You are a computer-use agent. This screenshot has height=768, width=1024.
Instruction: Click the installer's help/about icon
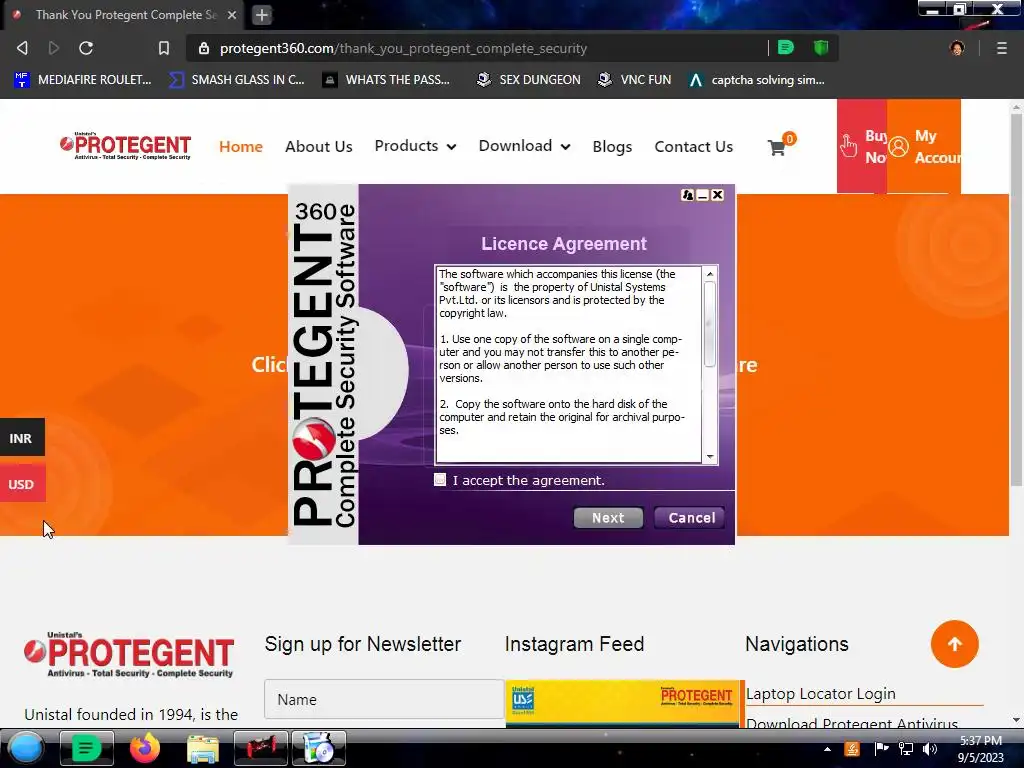(x=687, y=195)
